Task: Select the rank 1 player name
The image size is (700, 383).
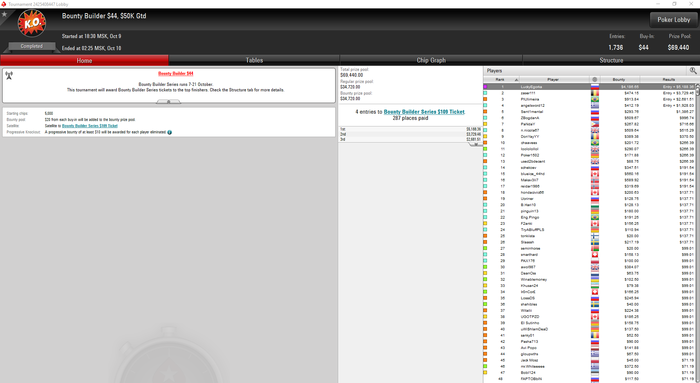Action: pyautogui.click(x=531, y=87)
